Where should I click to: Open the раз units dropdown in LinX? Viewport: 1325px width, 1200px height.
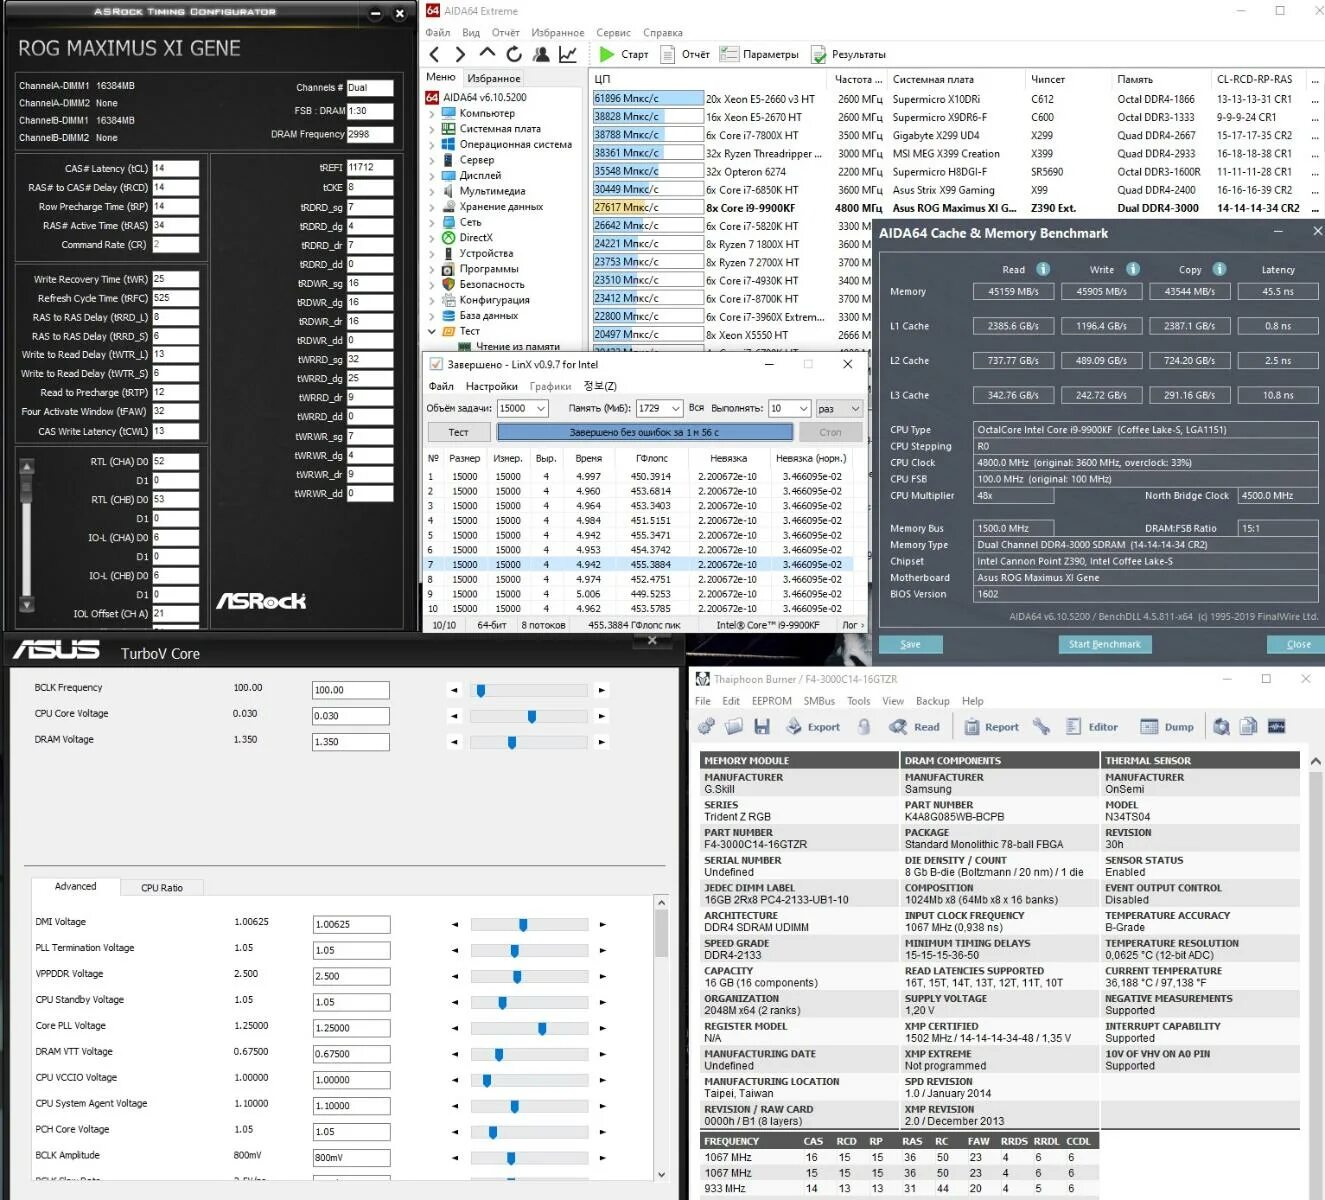click(839, 408)
